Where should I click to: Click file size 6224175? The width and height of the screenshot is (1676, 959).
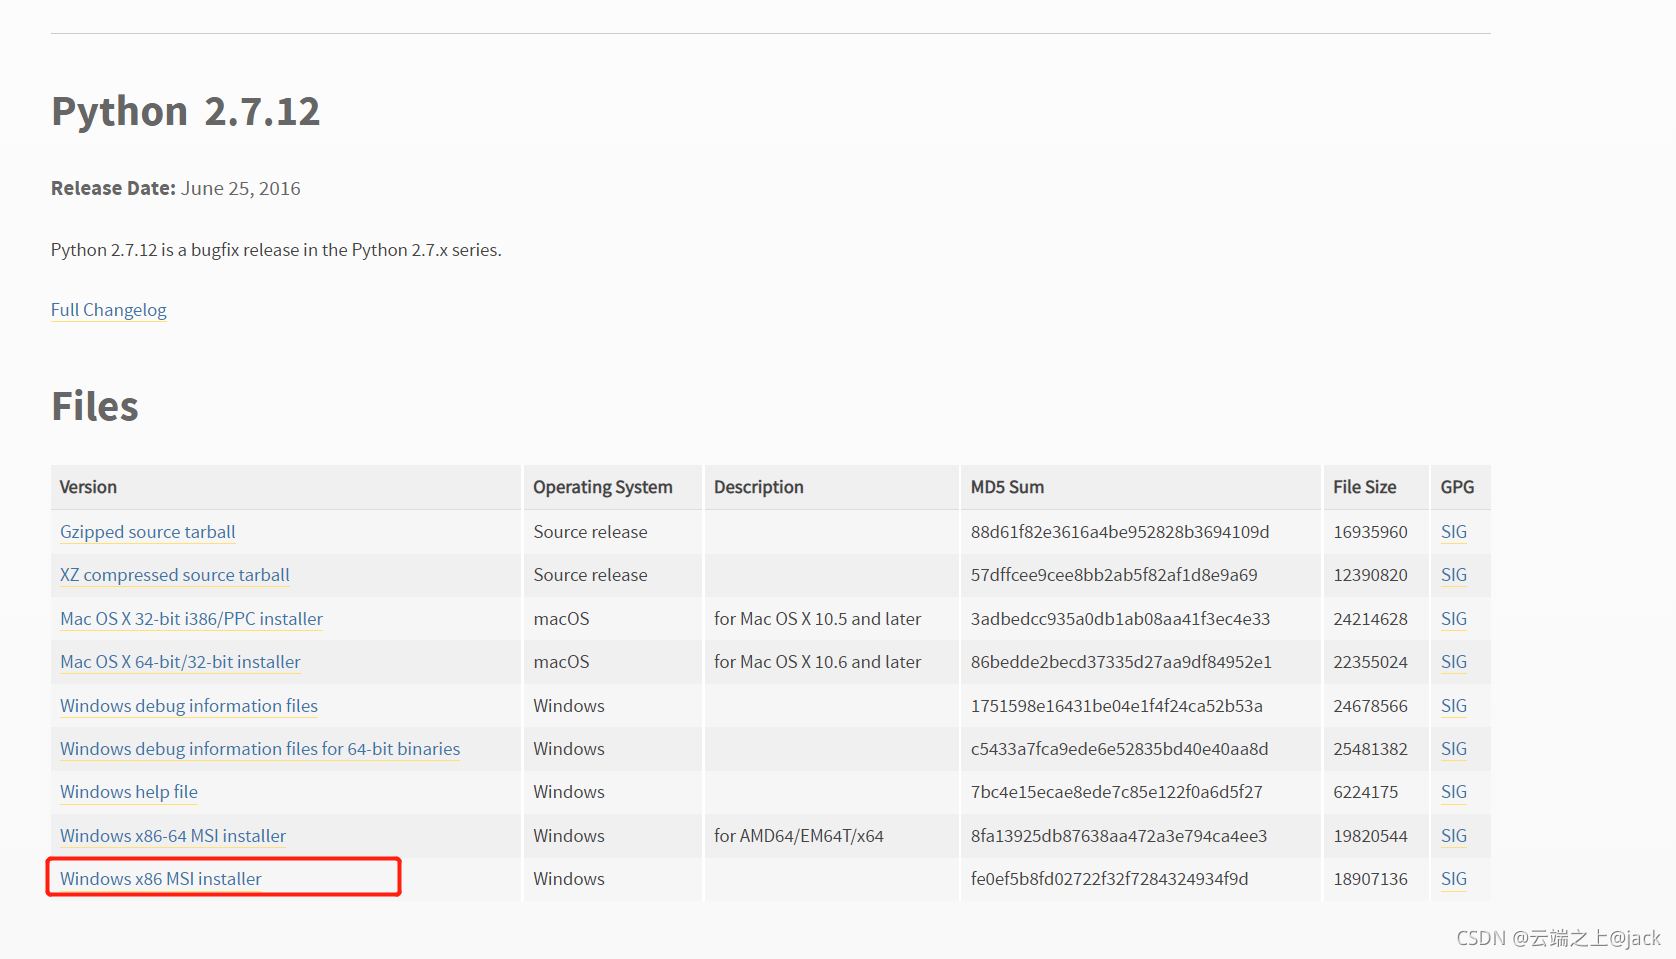(x=1365, y=792)
